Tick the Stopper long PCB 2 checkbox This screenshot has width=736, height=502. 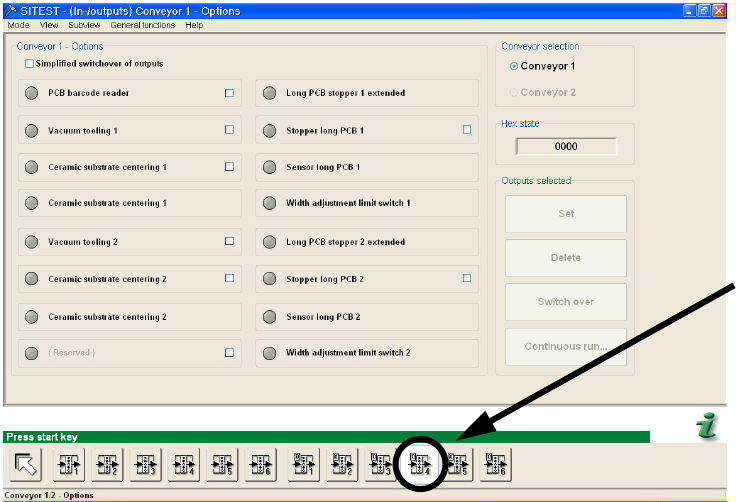click(x=467, y=278)
